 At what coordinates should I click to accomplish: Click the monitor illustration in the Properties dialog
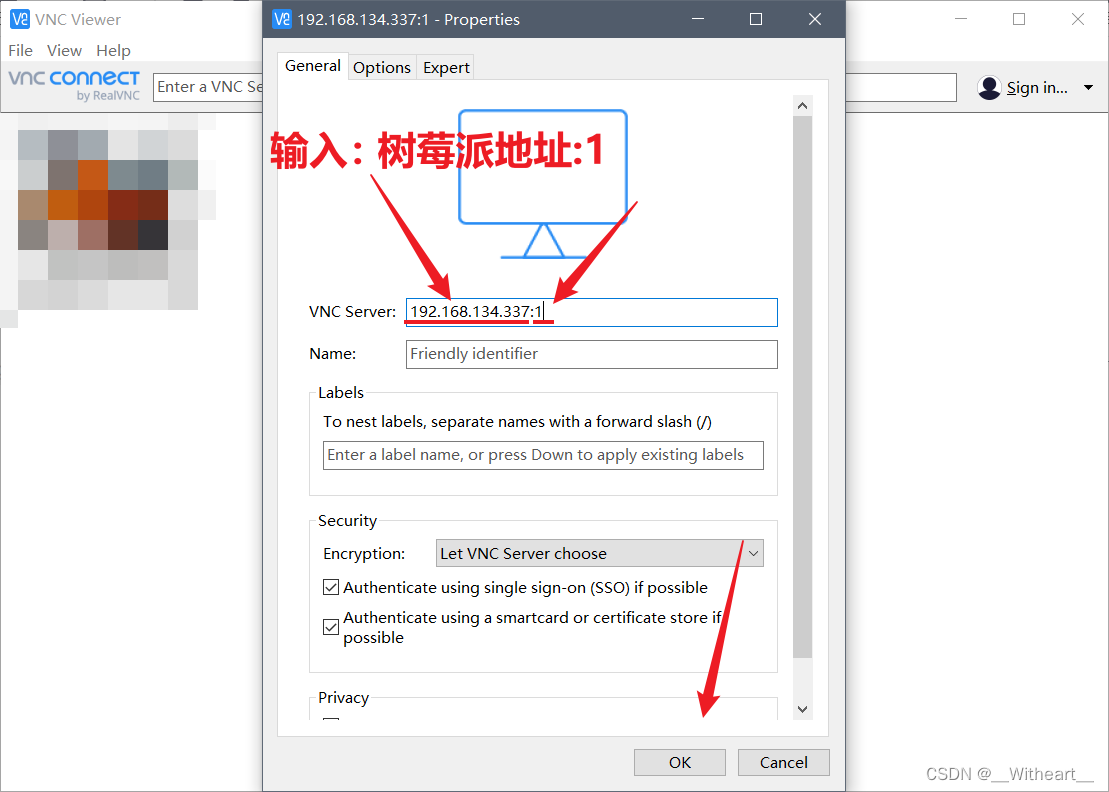point(543,184)
